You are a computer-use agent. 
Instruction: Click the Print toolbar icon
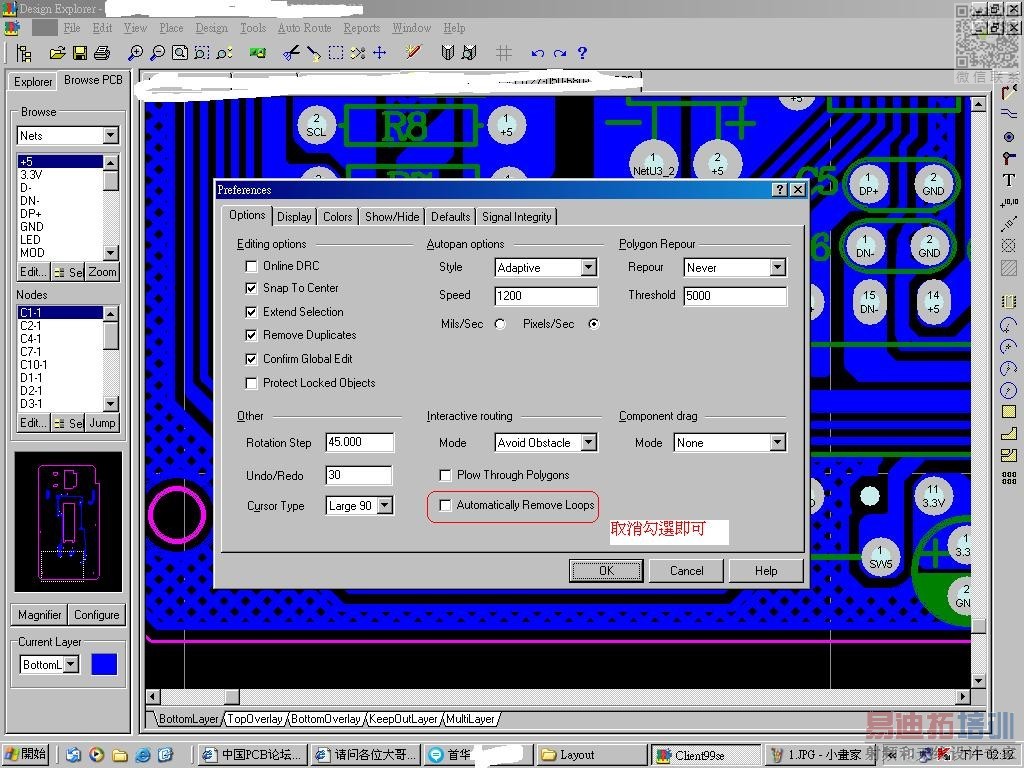102,53
